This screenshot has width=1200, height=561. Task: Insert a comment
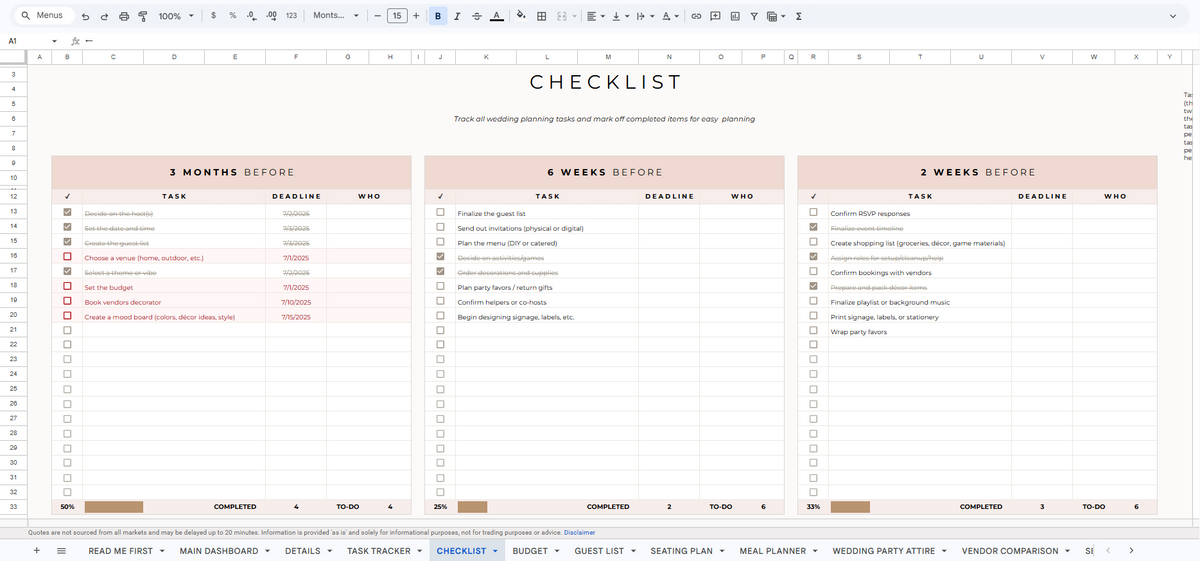715,16
